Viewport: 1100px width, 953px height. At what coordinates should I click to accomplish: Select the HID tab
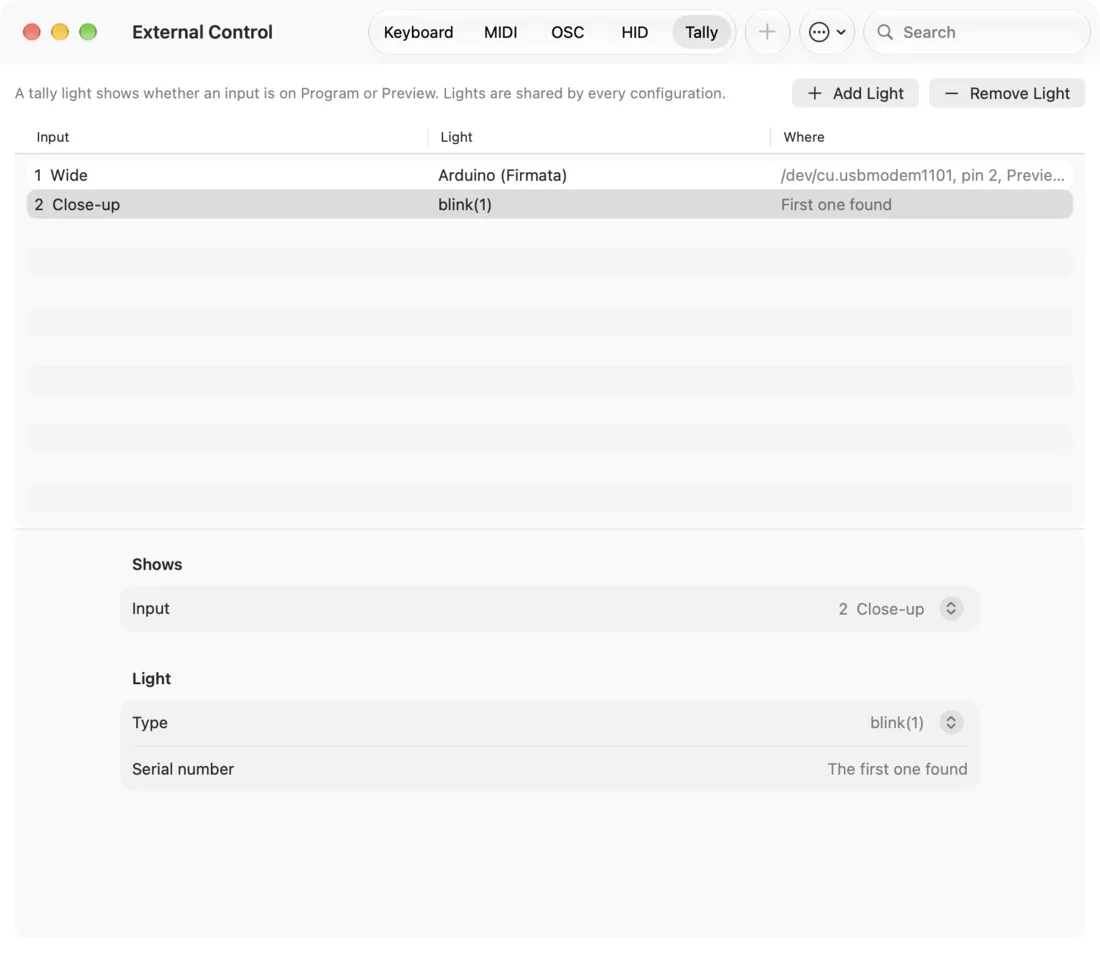pyautogui.click(x=634, y=32)
